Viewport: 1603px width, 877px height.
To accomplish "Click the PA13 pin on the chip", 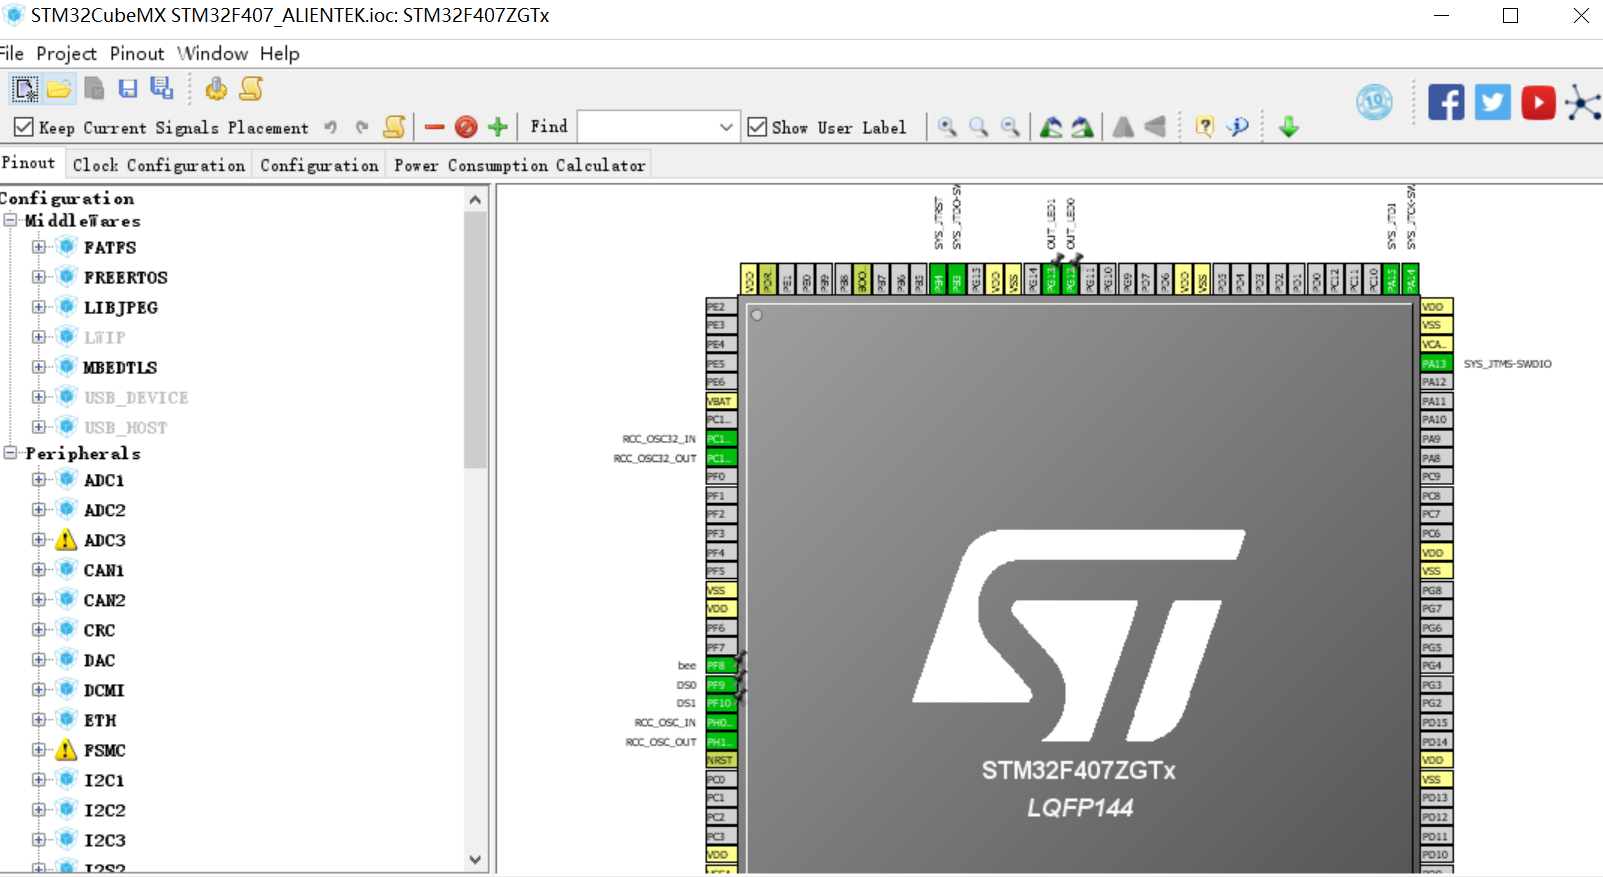I will point(1436,363).
